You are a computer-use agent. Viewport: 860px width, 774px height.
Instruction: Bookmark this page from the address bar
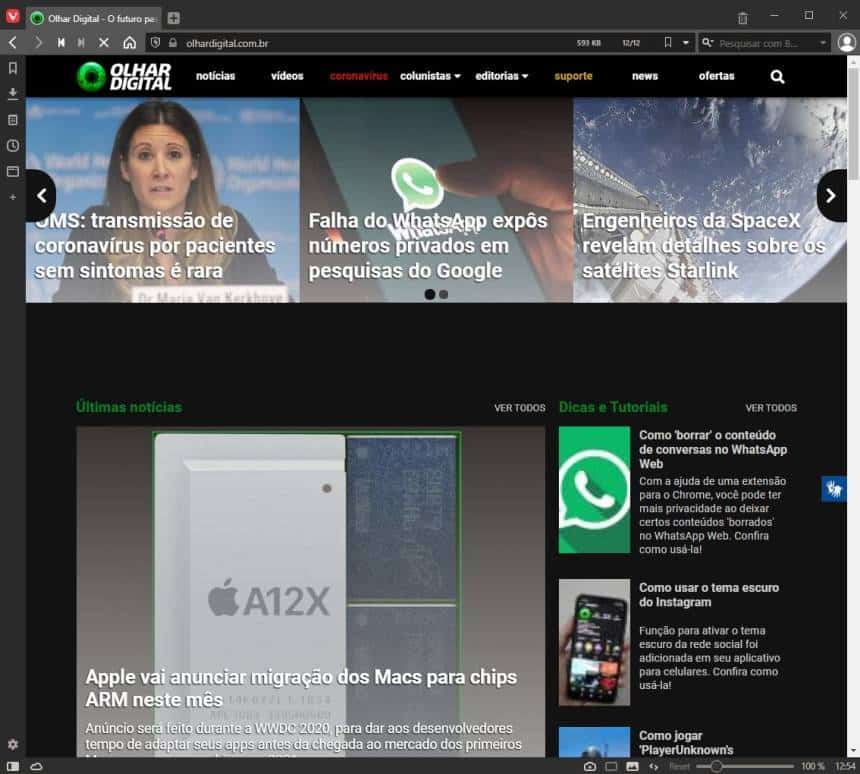(667, 42)
